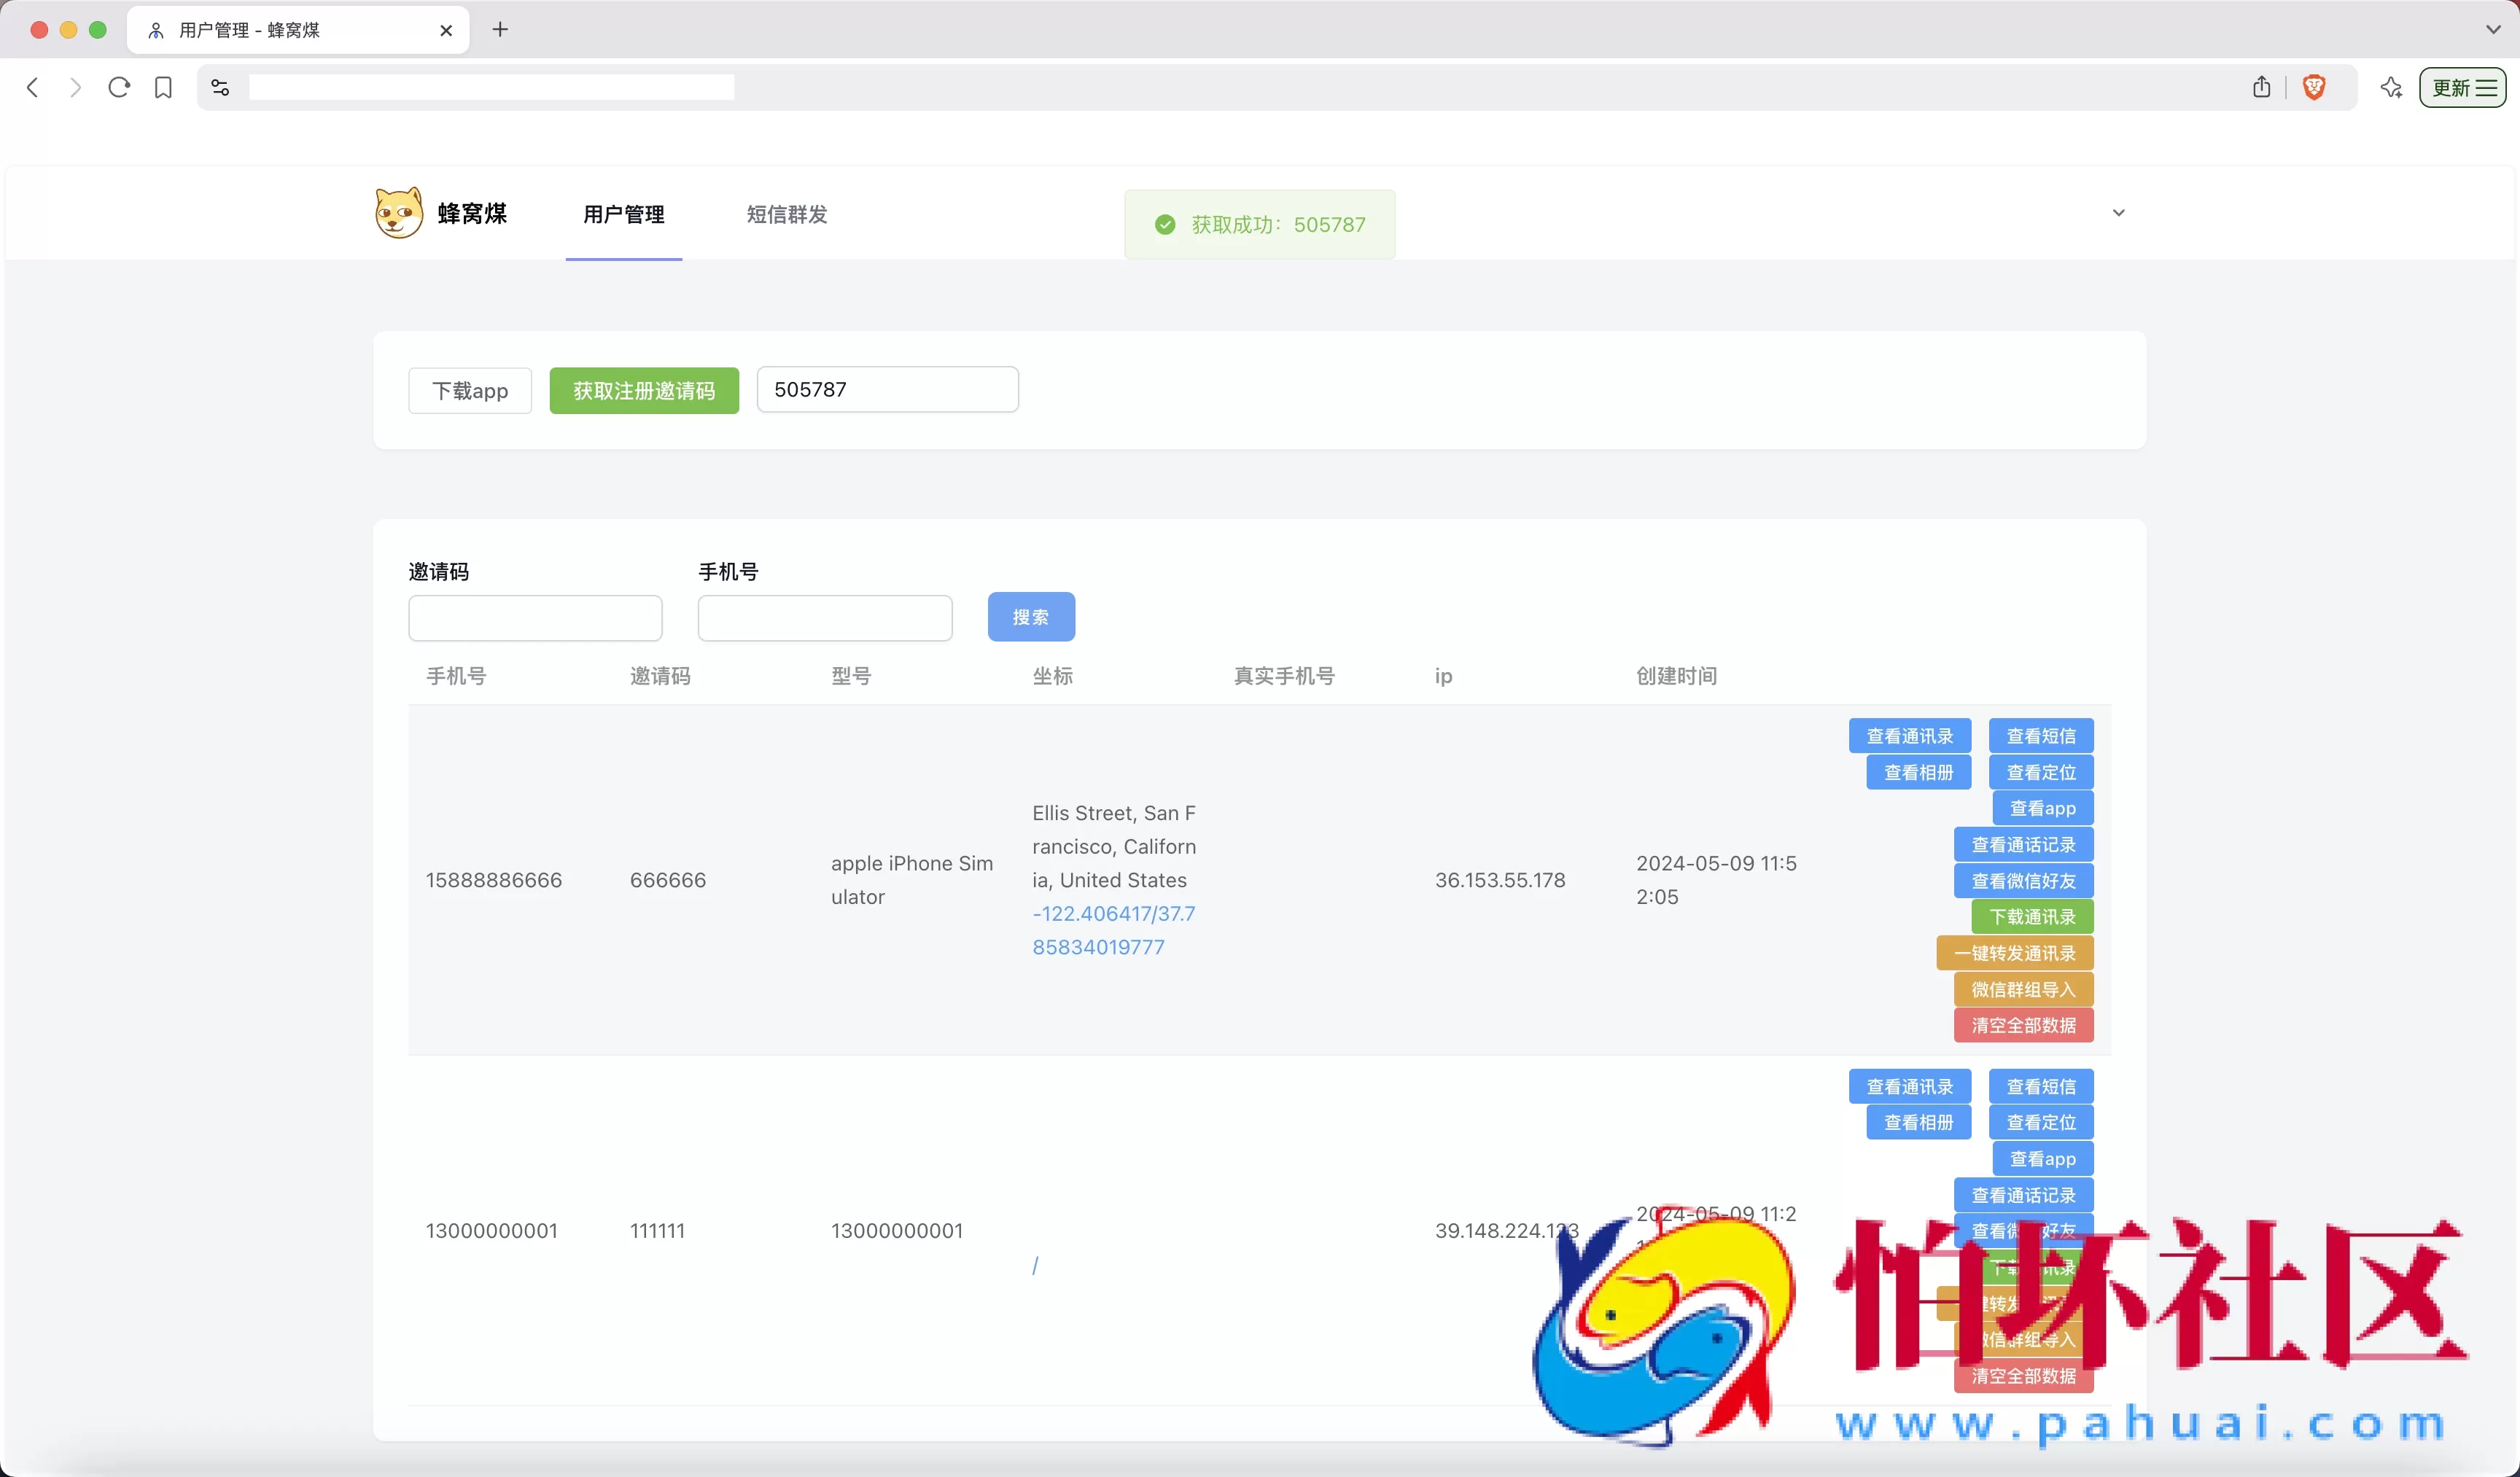Viewport: 2520px width, 1477px height.
Task: Open the tab search chevron at top right
Action: tap(2494, 29)
